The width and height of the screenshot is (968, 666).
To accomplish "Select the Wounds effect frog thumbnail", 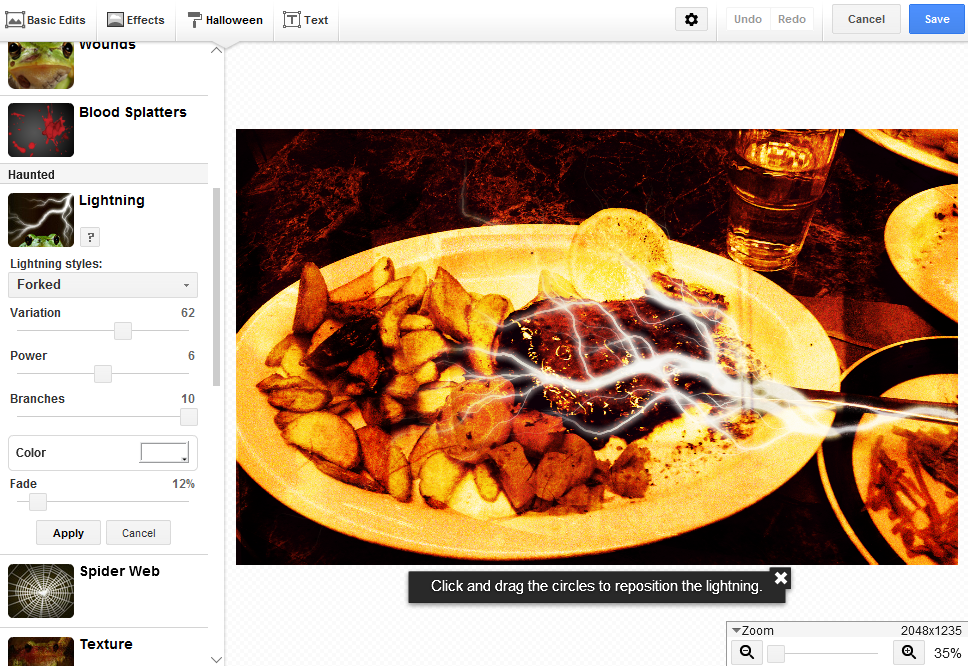I will (41, 65).
